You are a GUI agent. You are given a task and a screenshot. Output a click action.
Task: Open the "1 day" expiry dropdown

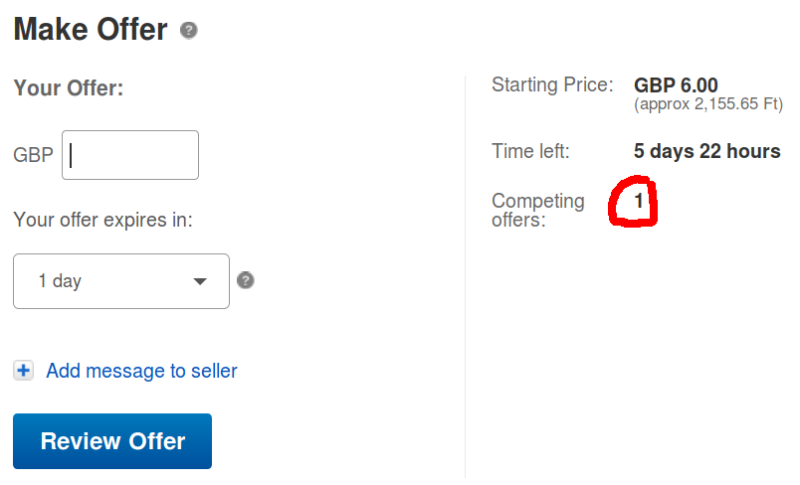coord(121,281)
